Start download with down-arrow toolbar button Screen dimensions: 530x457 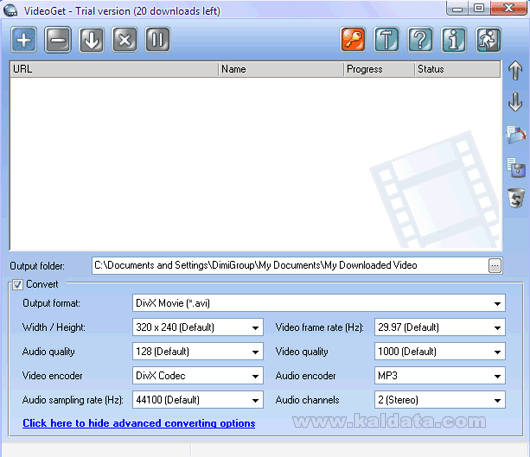pos(91,40)
